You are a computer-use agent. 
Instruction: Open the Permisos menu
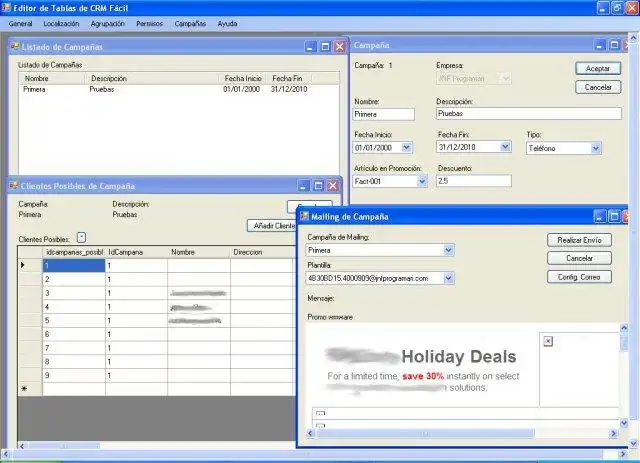(x=149, y=24)
